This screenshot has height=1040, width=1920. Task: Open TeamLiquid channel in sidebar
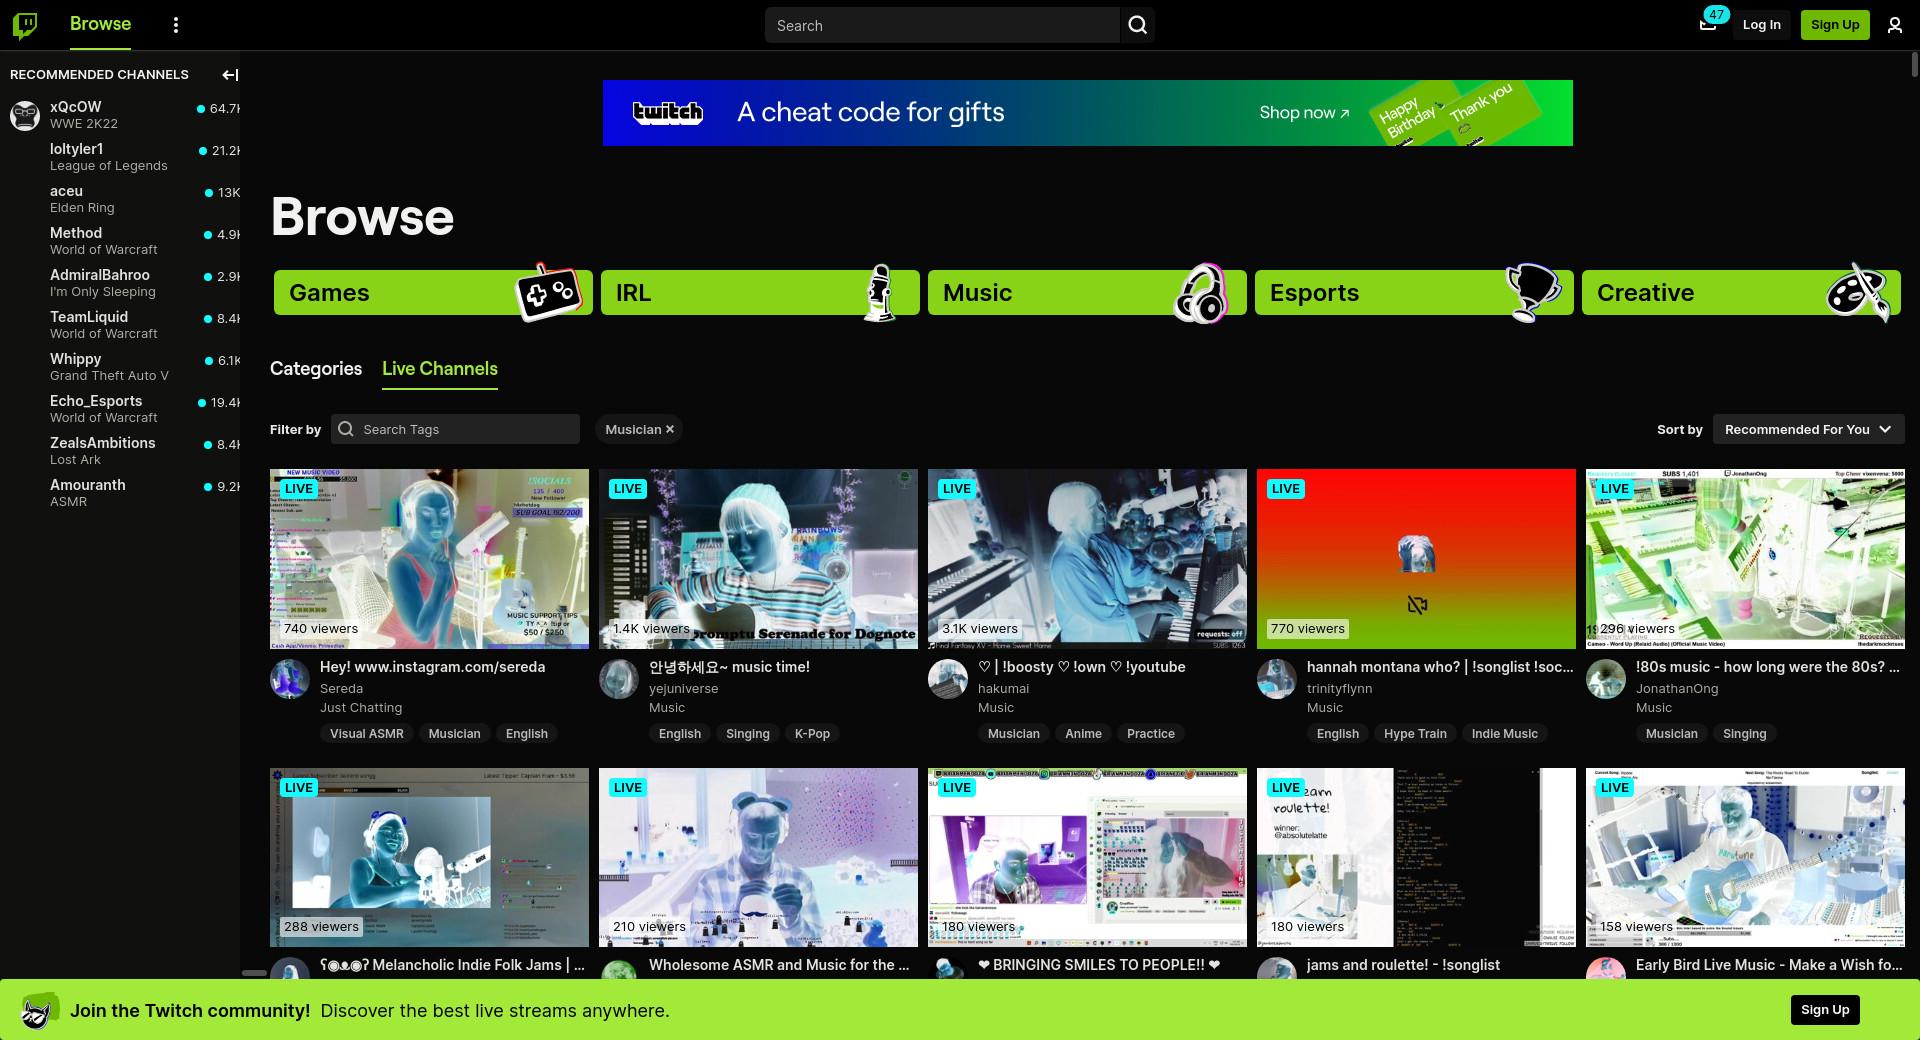120,325
